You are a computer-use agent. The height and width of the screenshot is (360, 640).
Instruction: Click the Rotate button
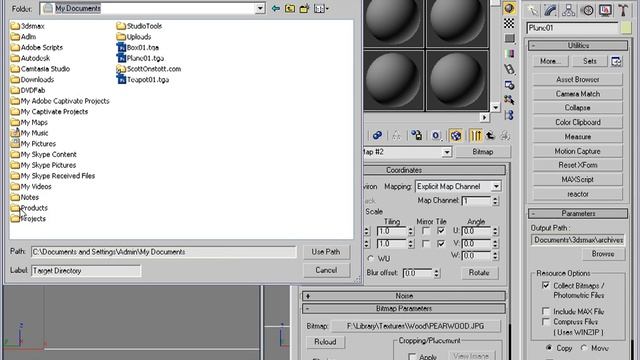(479, 273)
